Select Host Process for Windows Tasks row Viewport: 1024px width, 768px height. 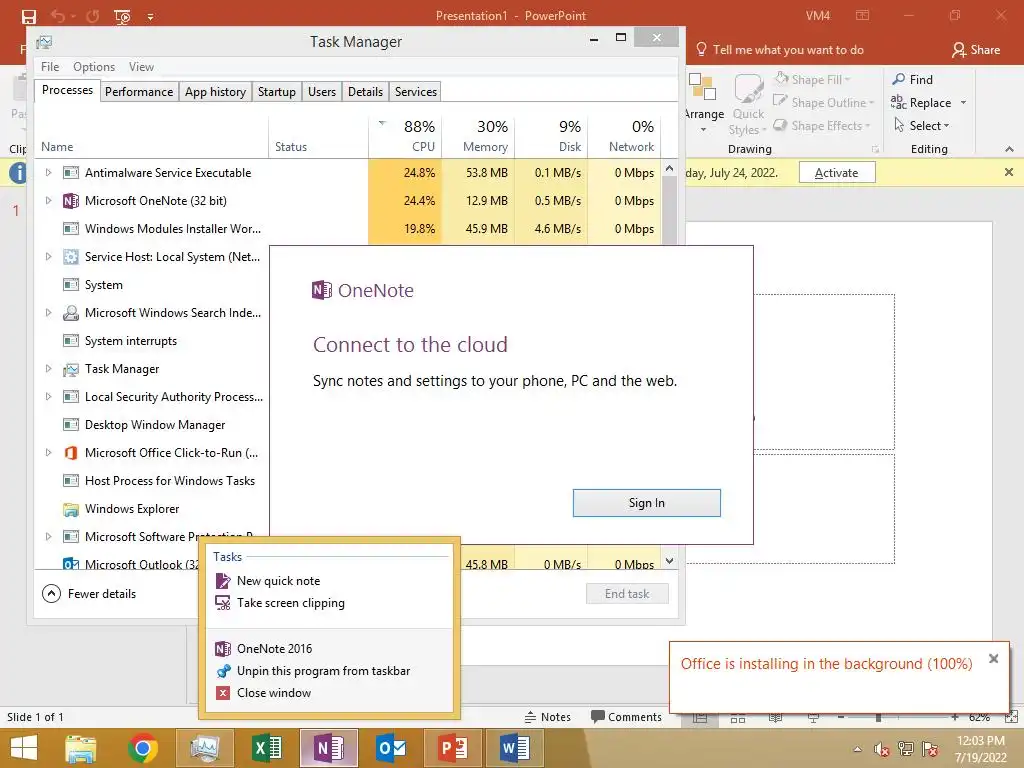(152, 481)
